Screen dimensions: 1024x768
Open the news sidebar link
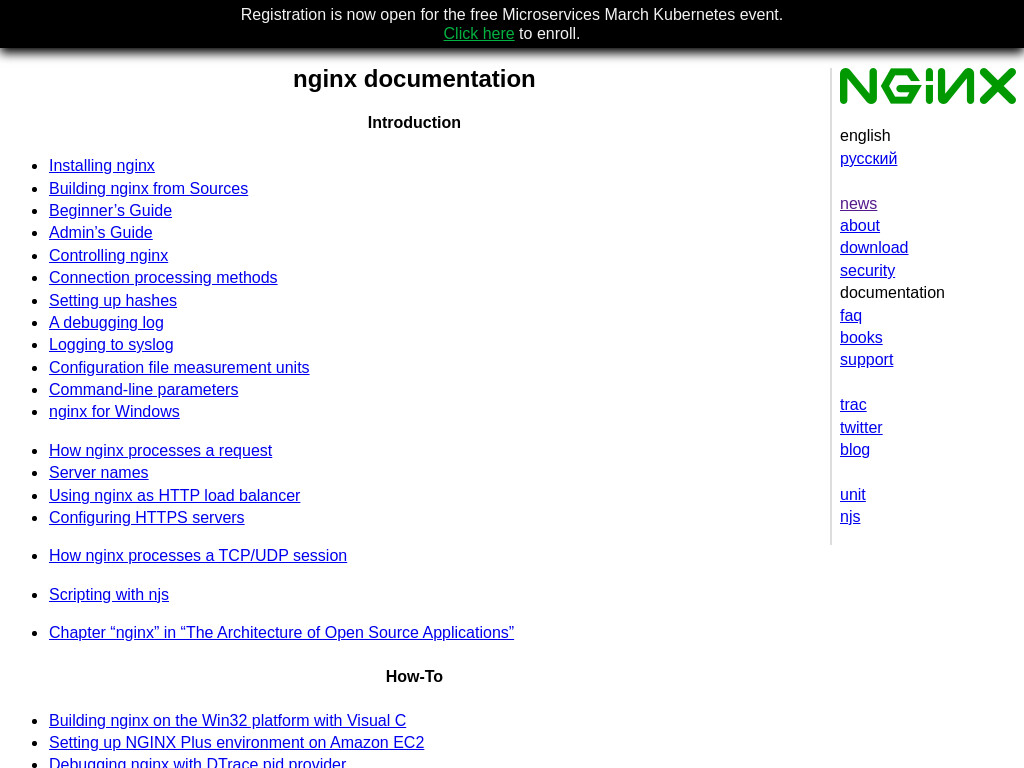click(858, 204)
